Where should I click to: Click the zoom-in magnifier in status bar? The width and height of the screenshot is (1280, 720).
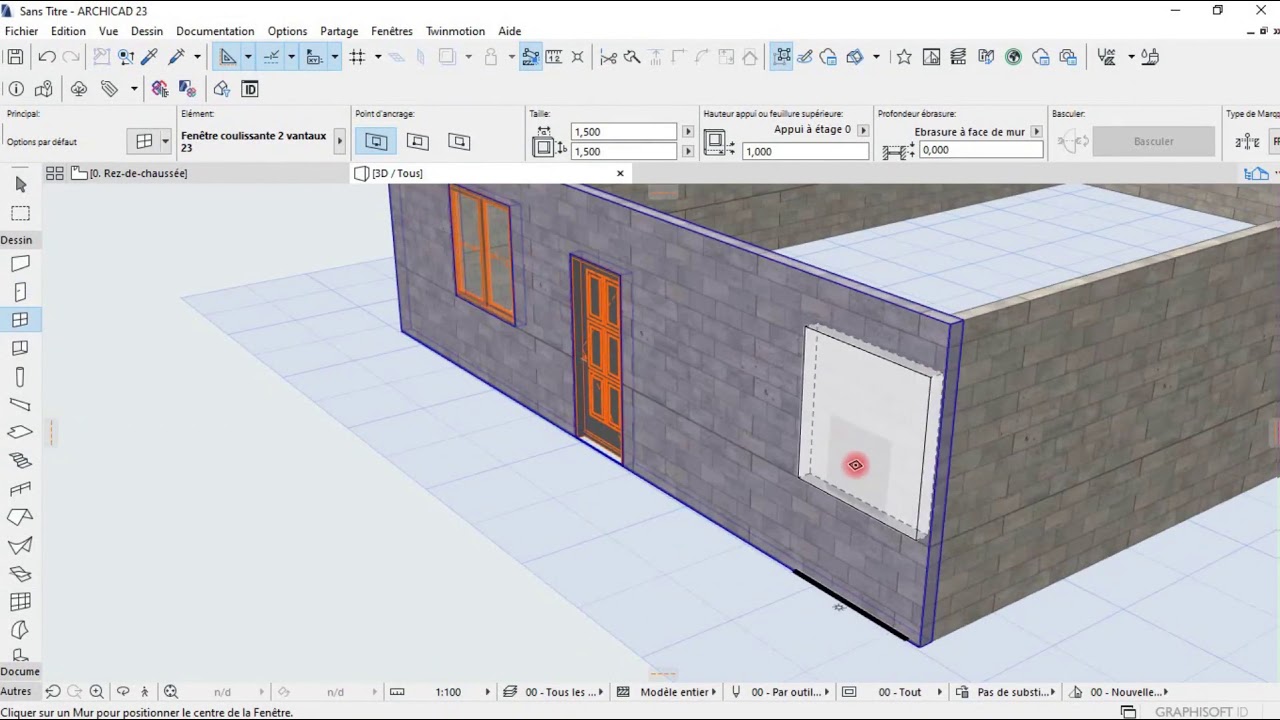coord(97,691)
